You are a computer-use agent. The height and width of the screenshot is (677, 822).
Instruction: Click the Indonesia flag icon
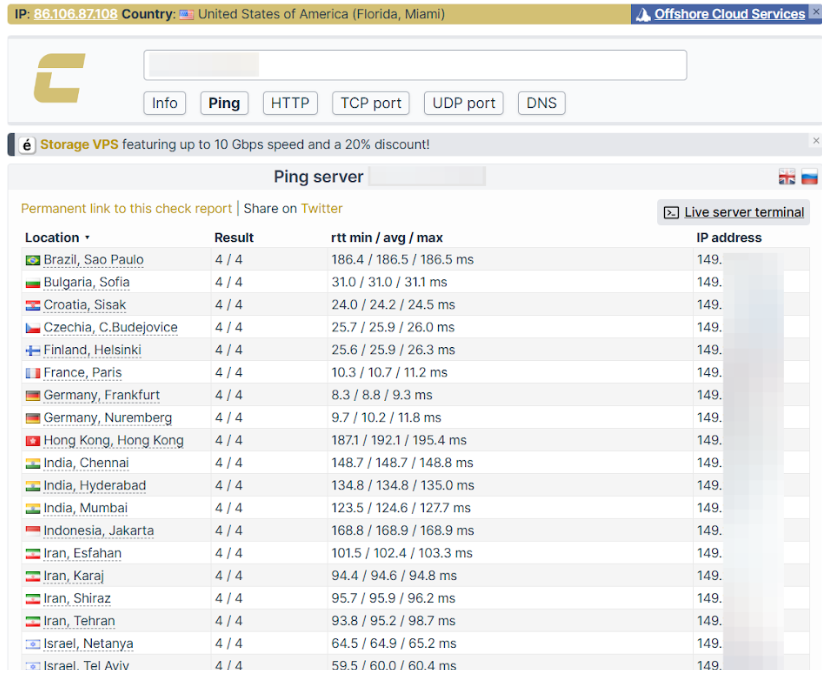click(33, 531)
